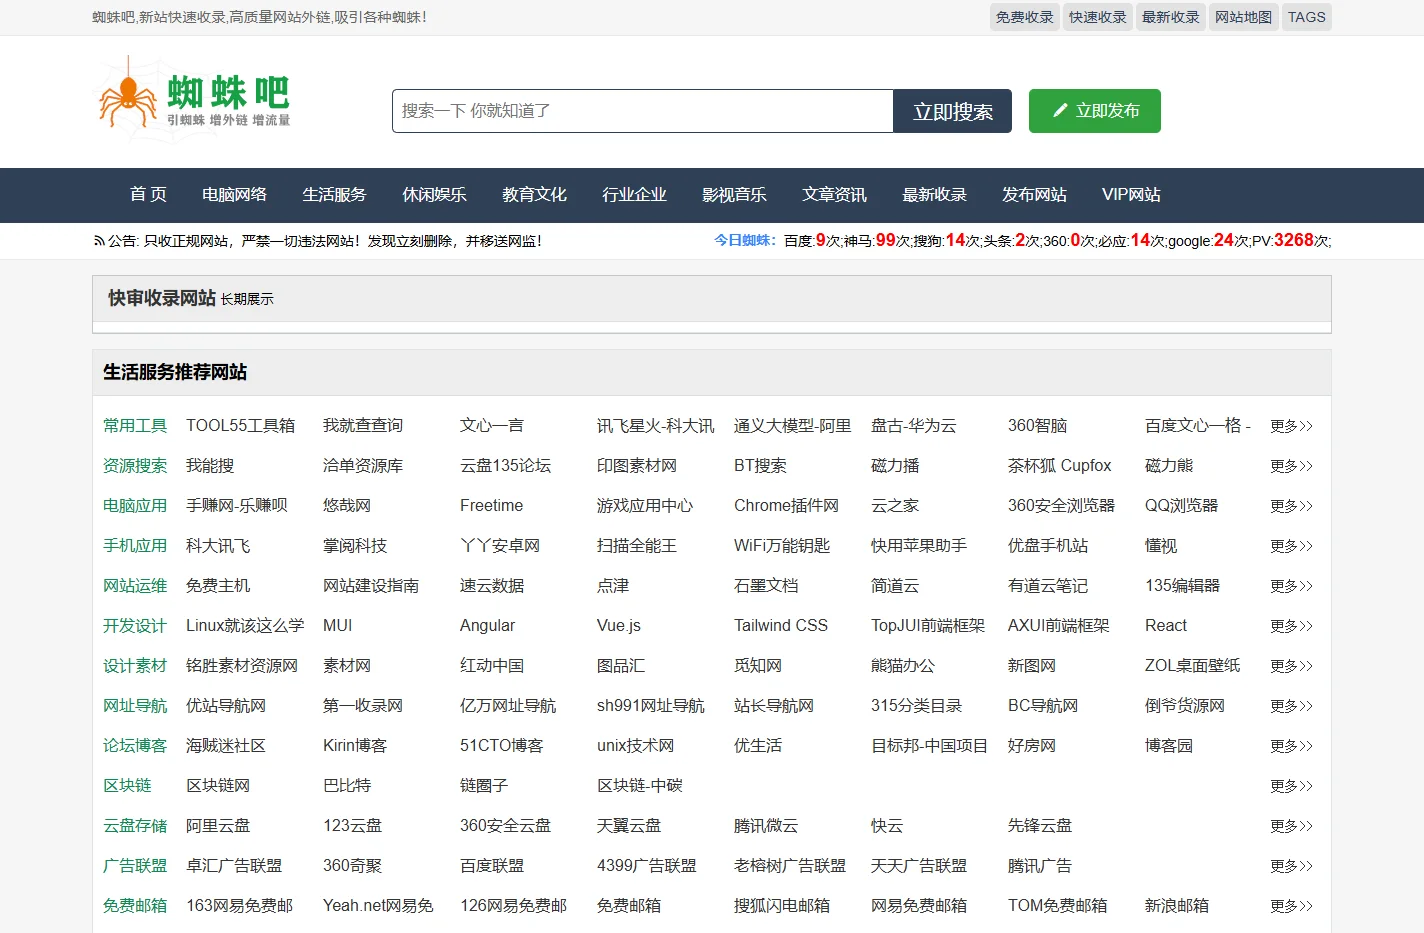
Task: Open the 站长导航网 link
Action: [774, 706]
